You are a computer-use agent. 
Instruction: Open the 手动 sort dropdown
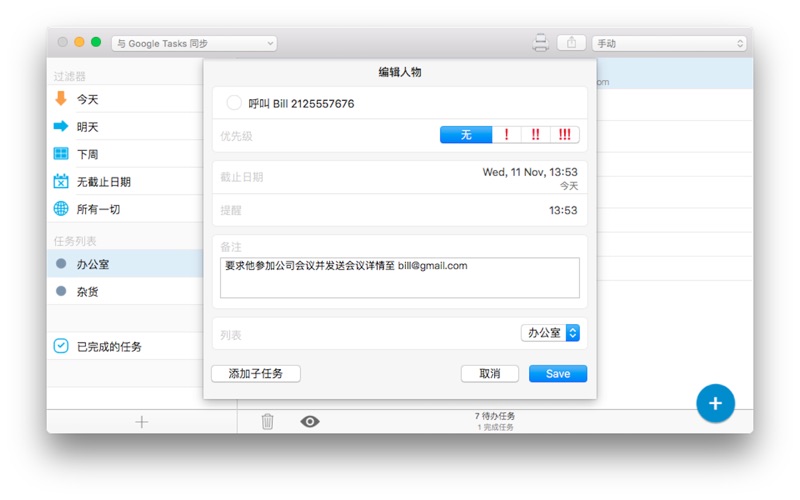(x=669, y=43)
